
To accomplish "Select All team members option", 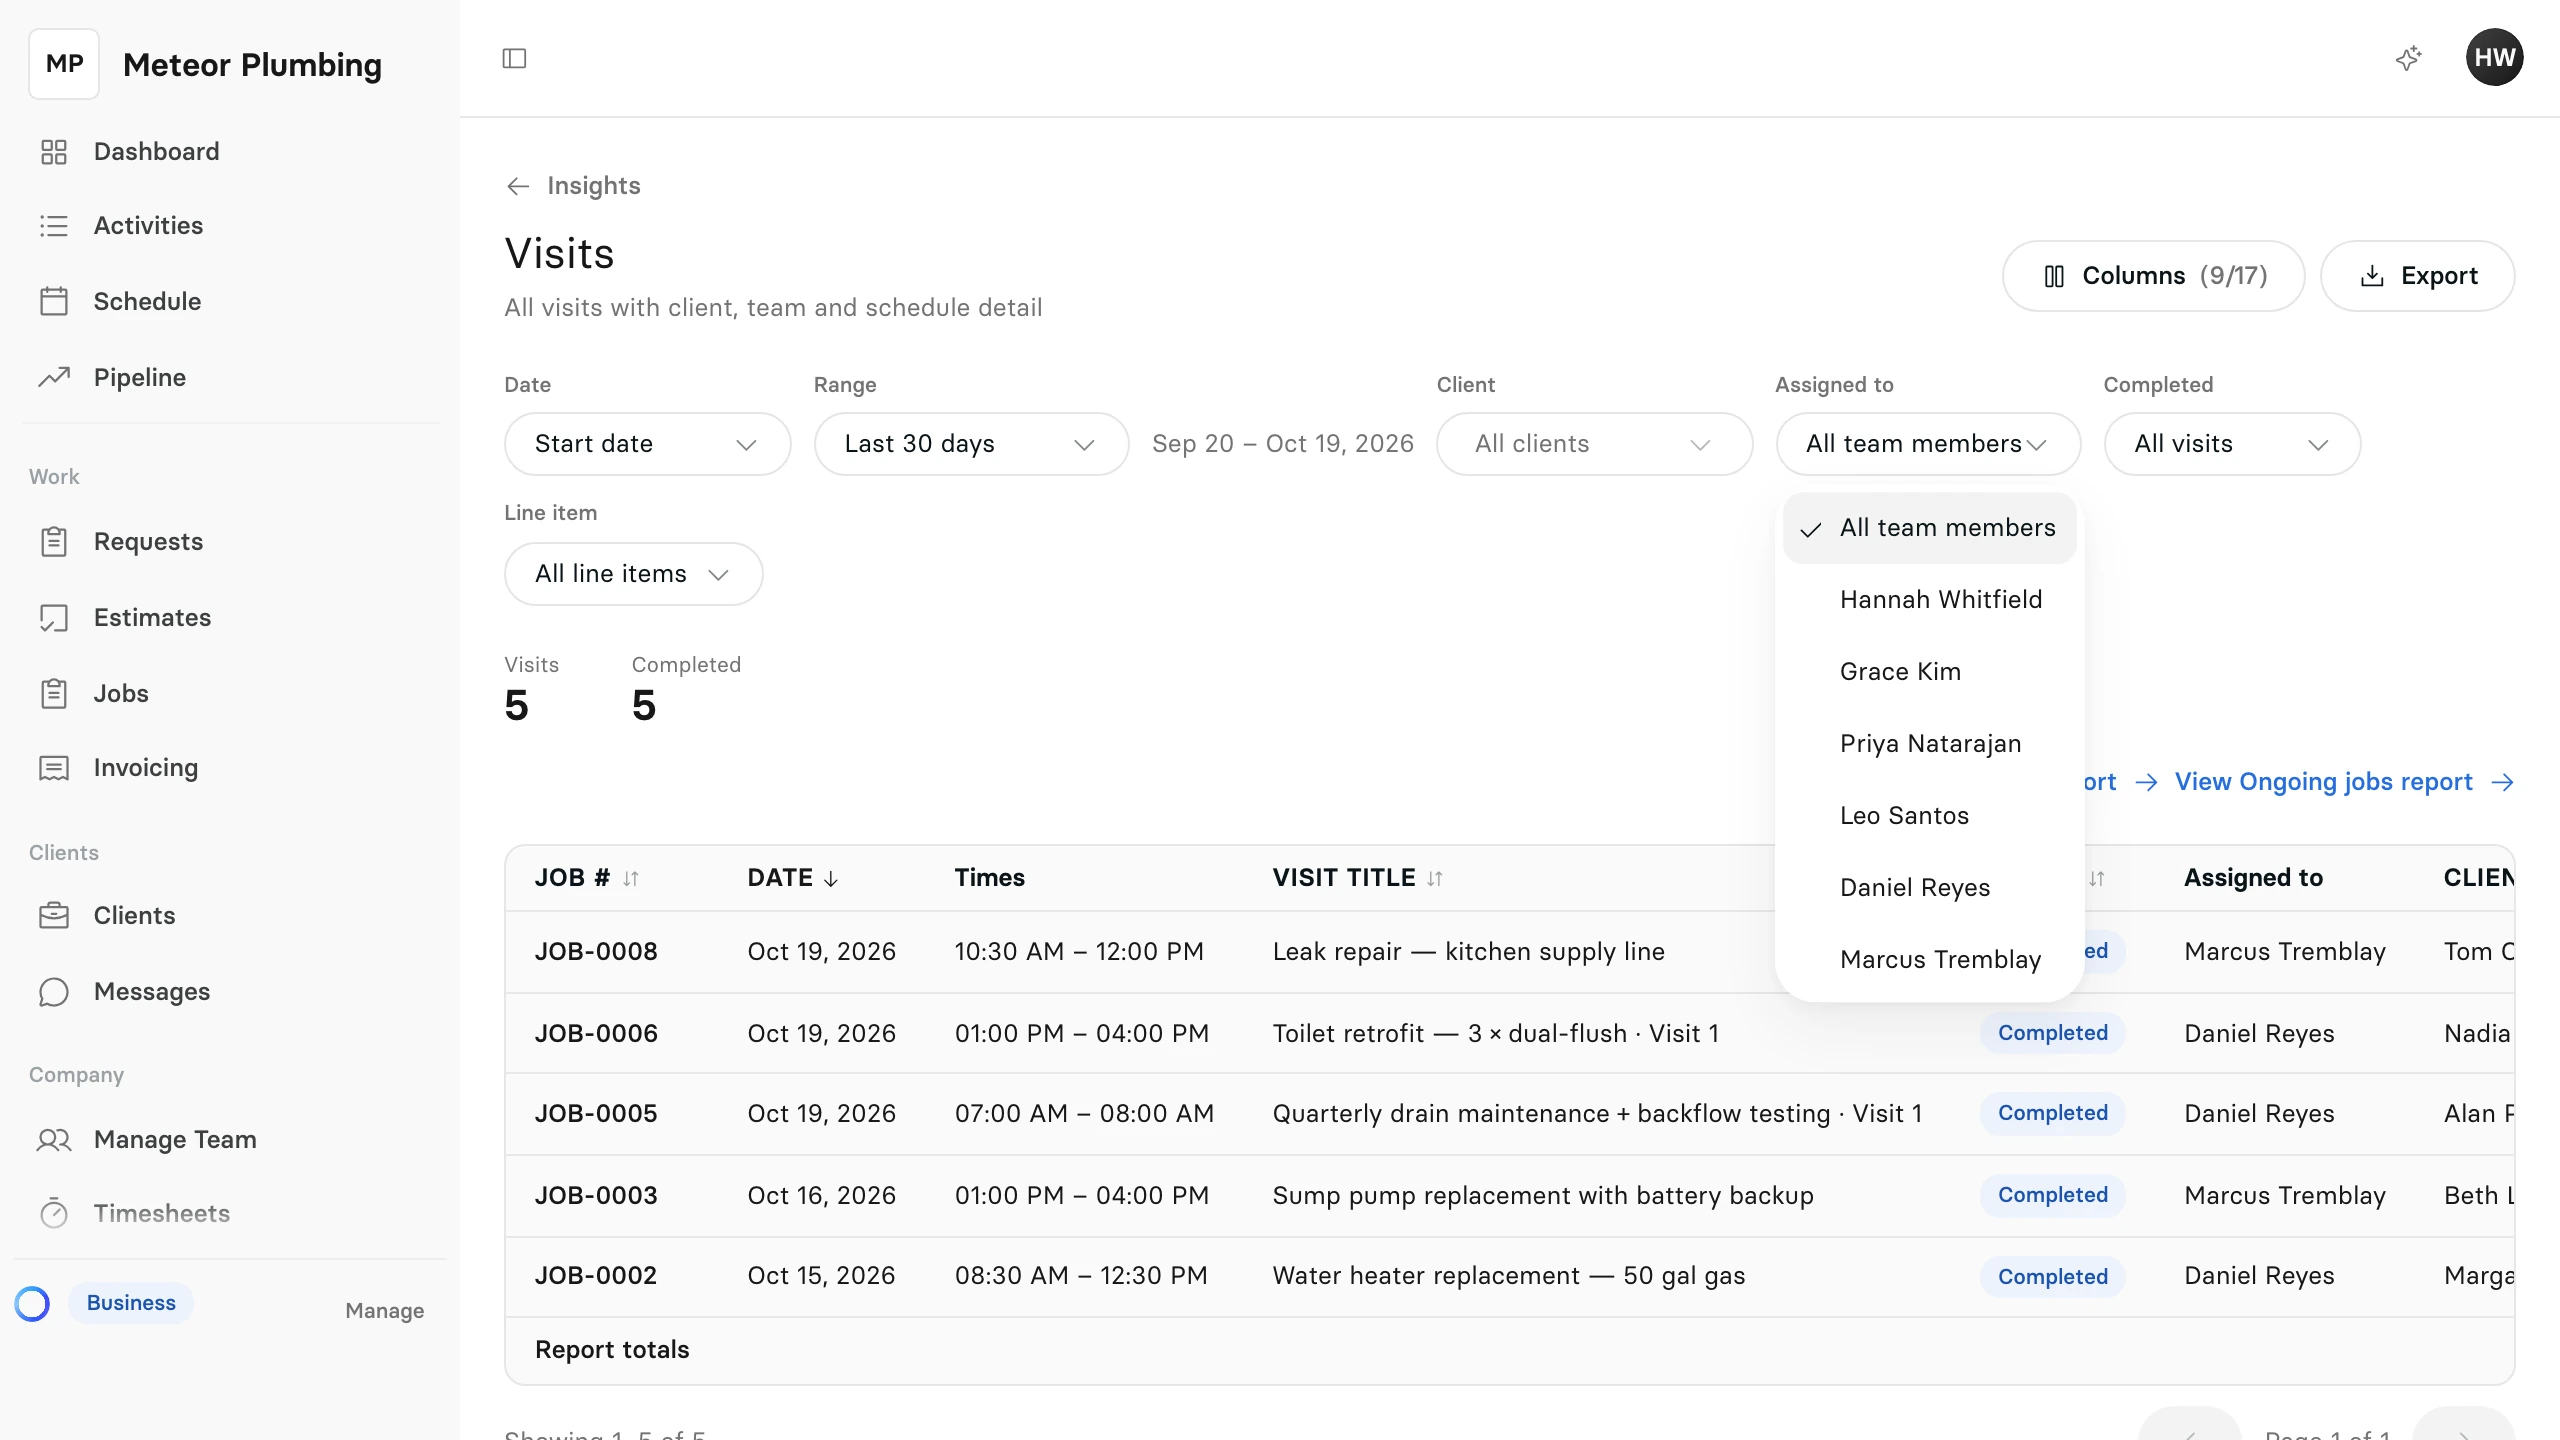I will tap(1929, 528).
